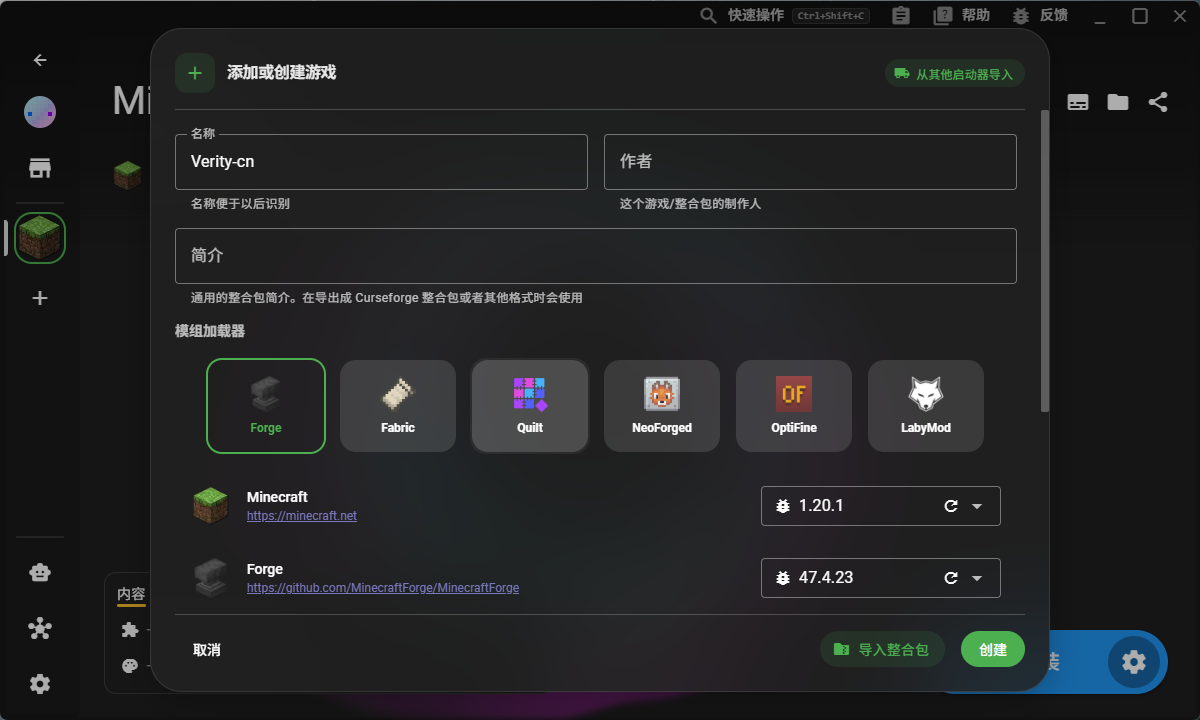Click the bug icon beside 47.4.23

(783, 578)
